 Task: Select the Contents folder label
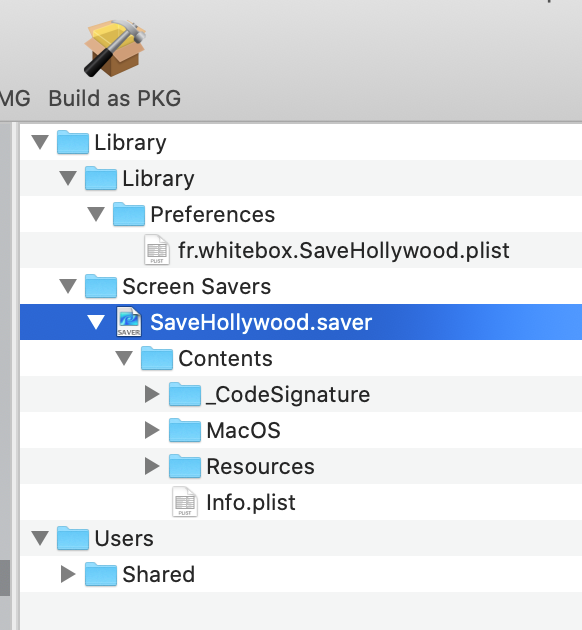coord(225,358)
